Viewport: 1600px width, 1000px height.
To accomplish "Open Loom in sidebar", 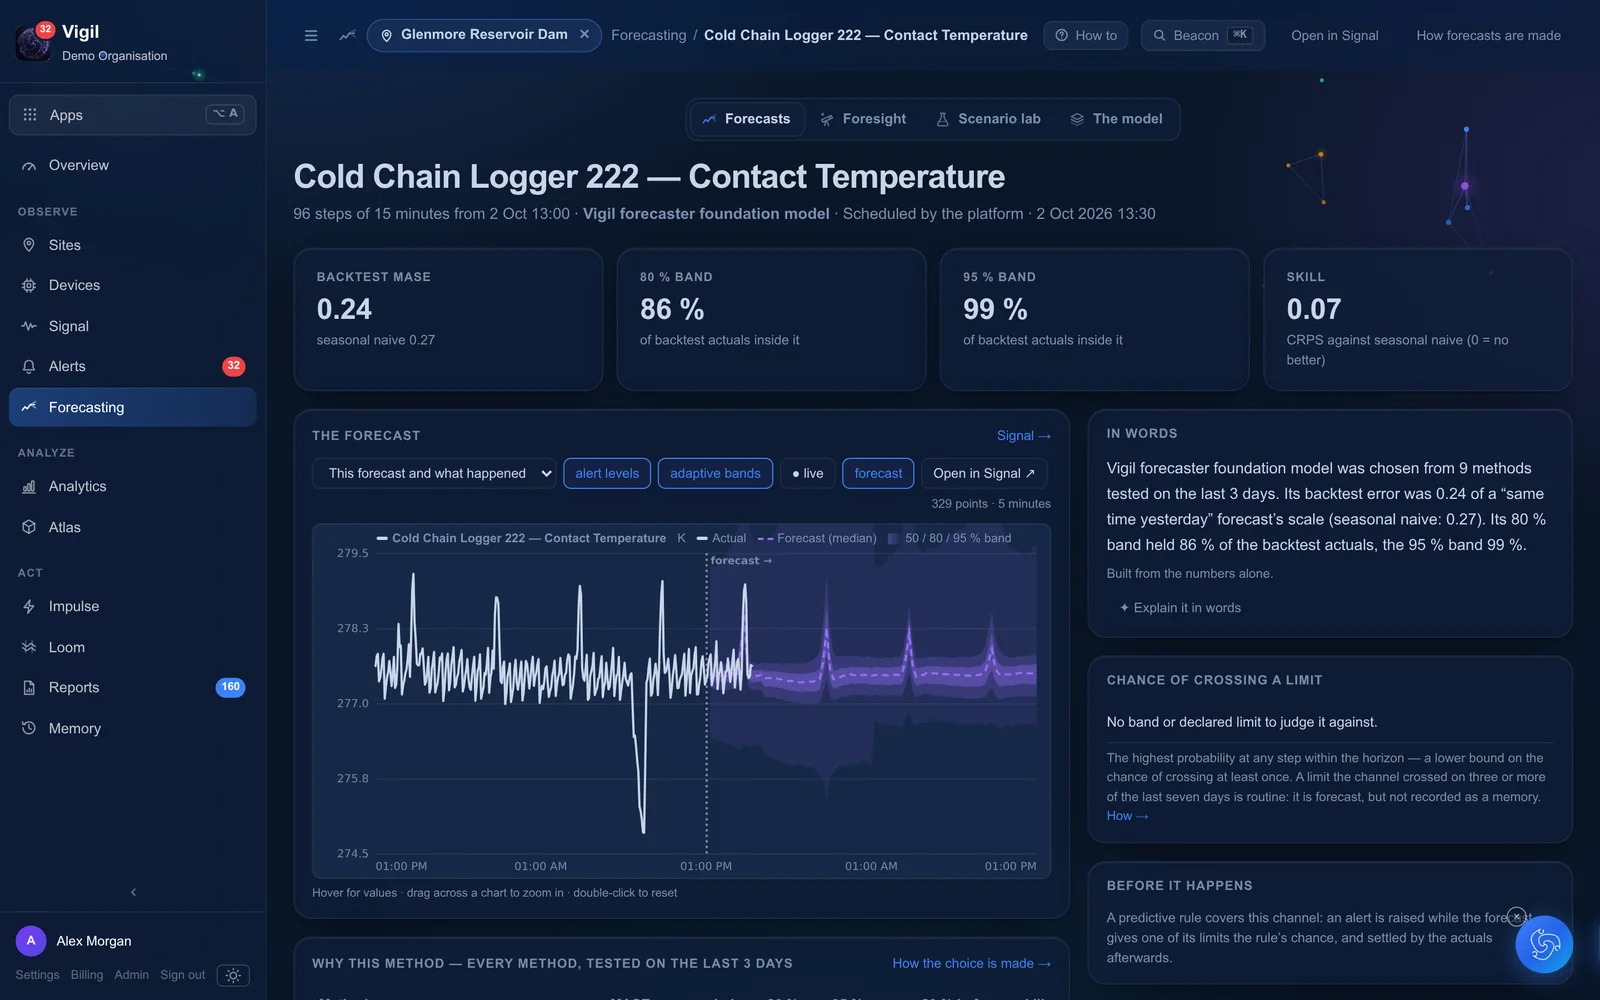I will pos(132,647).
